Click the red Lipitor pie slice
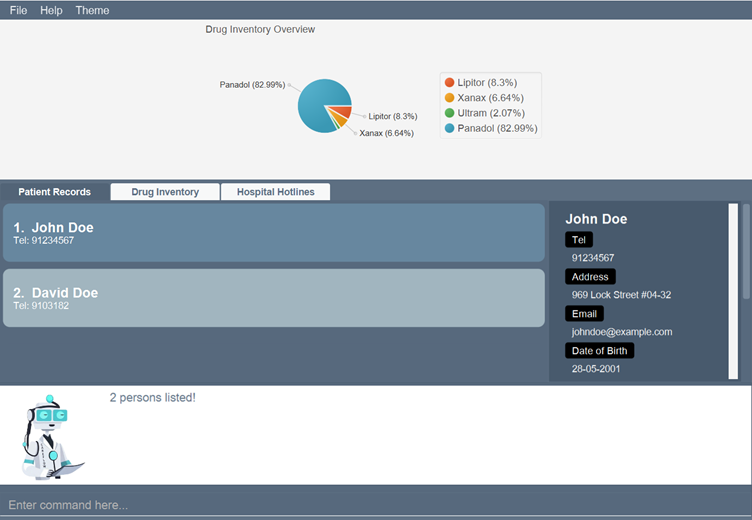The width and height of the screenshot is (752, 520). click(x=343, y=113)
